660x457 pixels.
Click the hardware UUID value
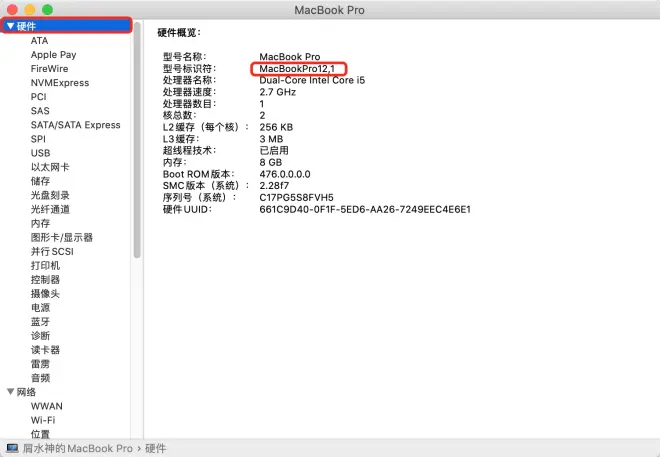pos(365,209)
